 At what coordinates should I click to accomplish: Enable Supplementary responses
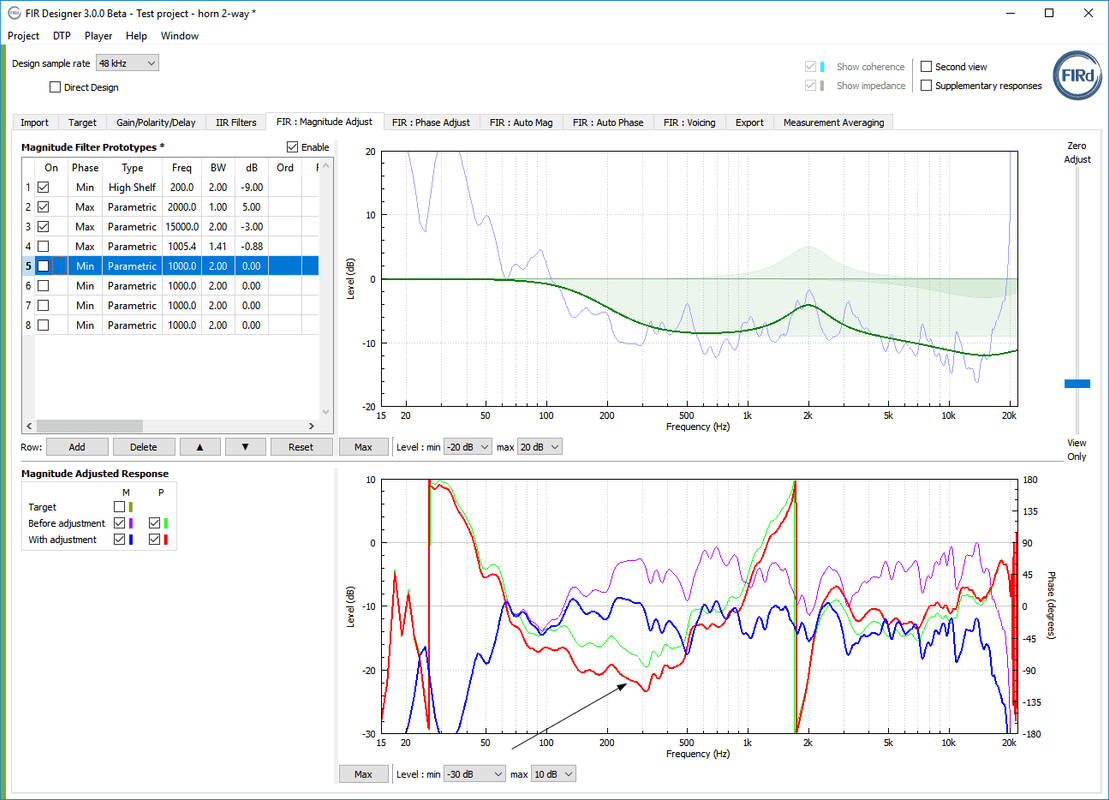point(925,85)
